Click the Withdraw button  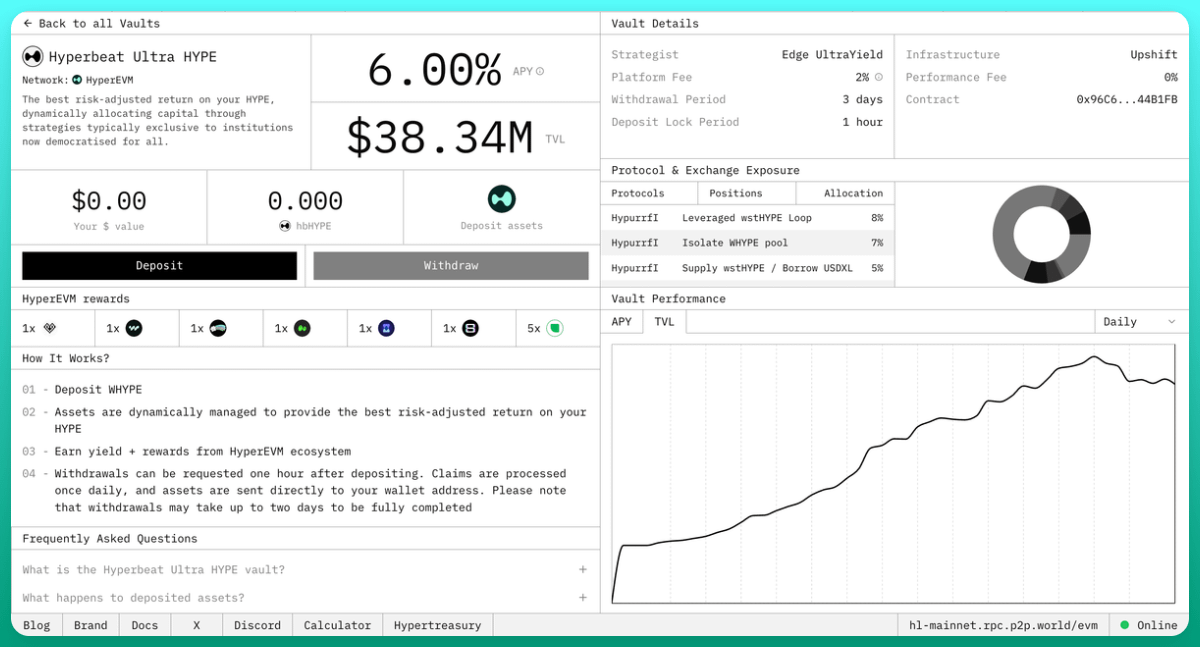click(451, 265)
